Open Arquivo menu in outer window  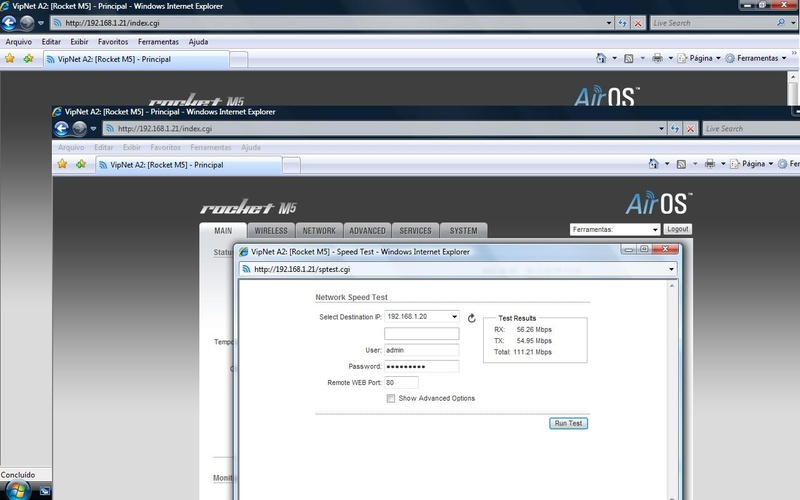(18, 42)
